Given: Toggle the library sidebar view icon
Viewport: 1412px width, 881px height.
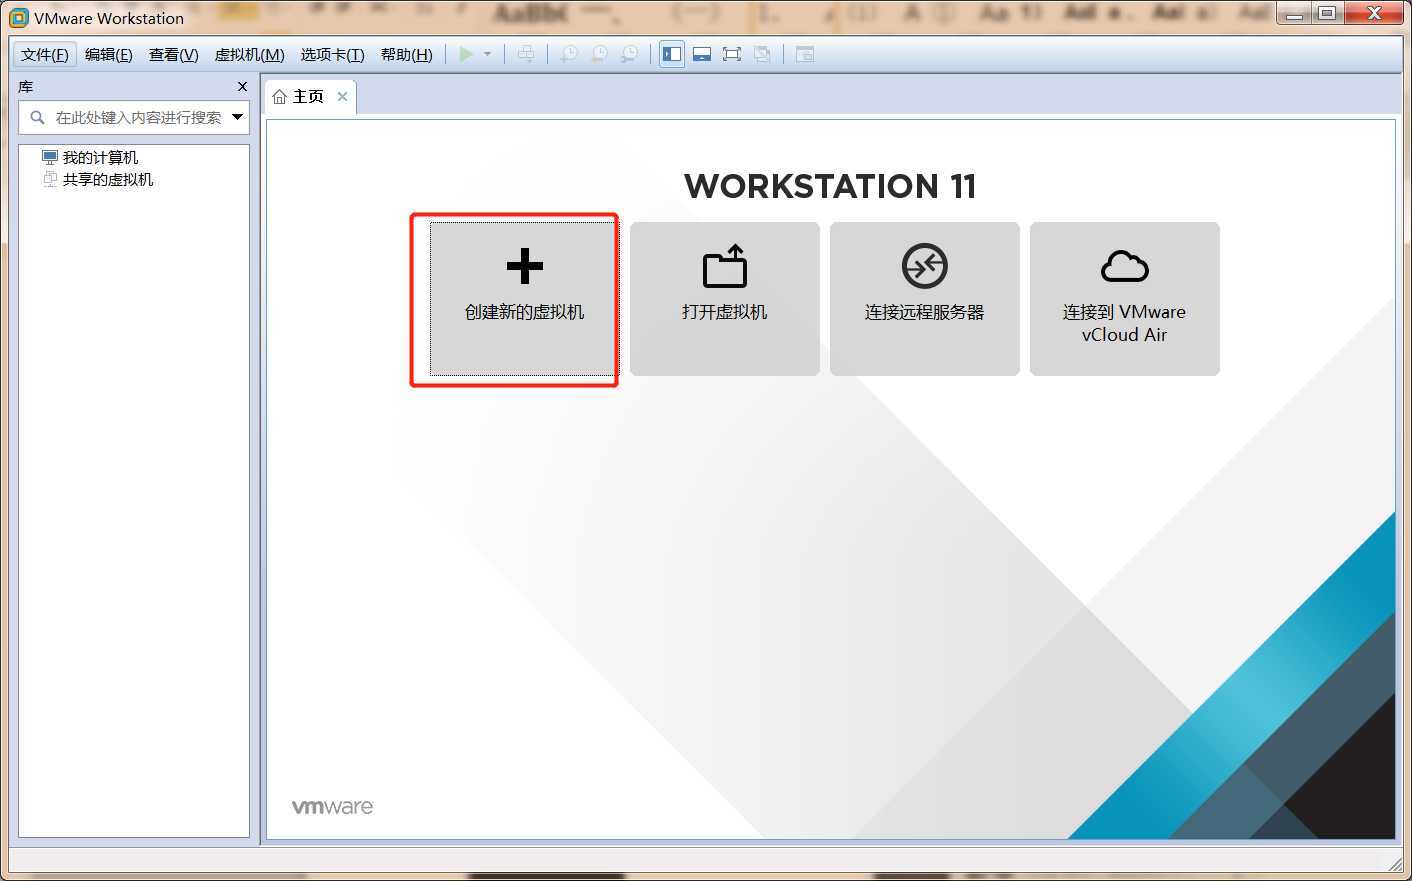Looking at the screenshot, I should tap(672, 54).
